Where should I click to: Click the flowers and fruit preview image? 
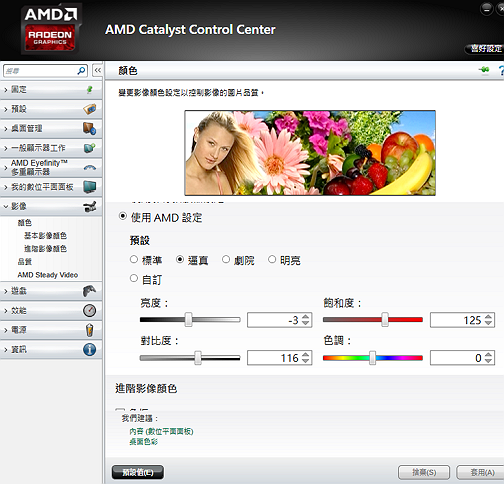click(x=310, y=153)
